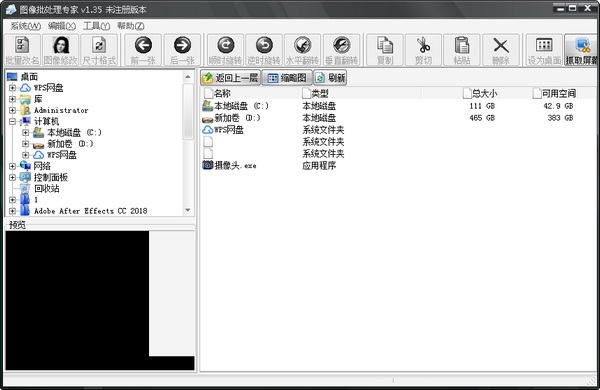Collapse the 计算机 tree node
This screenshot has height=390, width=600.
(12, 121)
